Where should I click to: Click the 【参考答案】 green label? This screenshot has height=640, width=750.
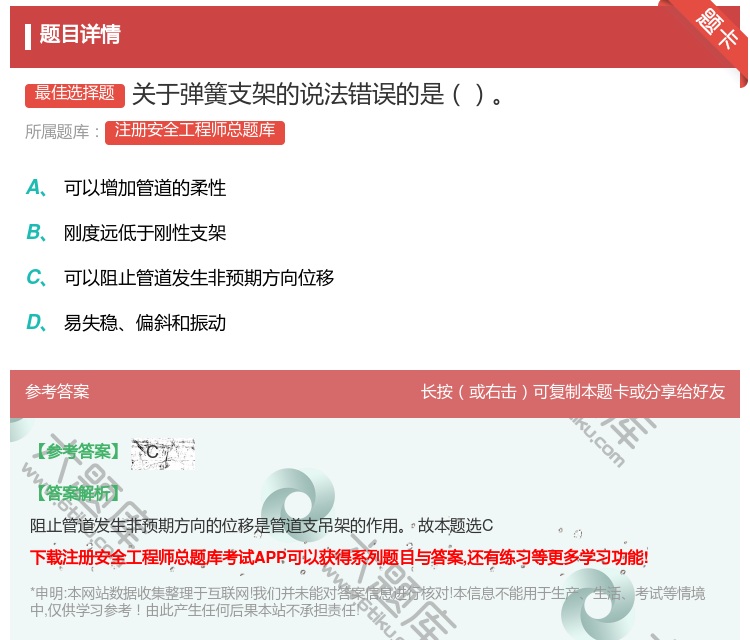(x=78, y=452)
